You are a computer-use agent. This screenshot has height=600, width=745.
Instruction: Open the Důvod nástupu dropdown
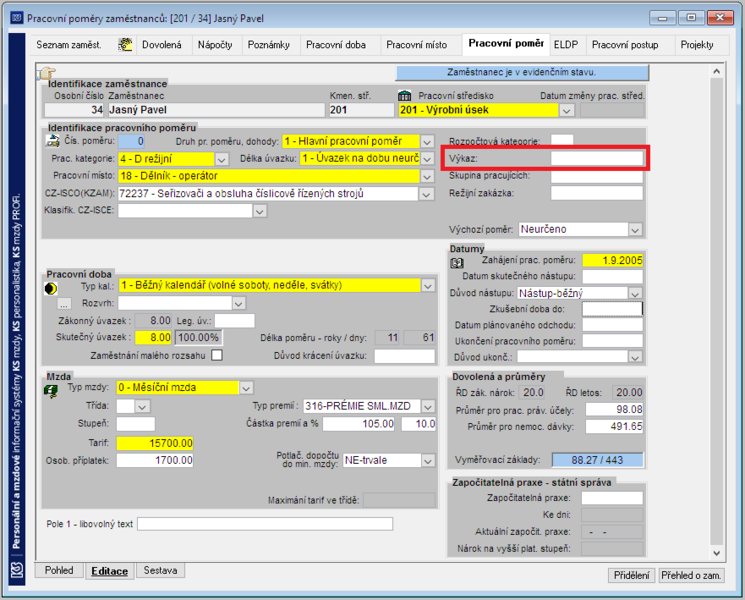[x=635, y=293]
